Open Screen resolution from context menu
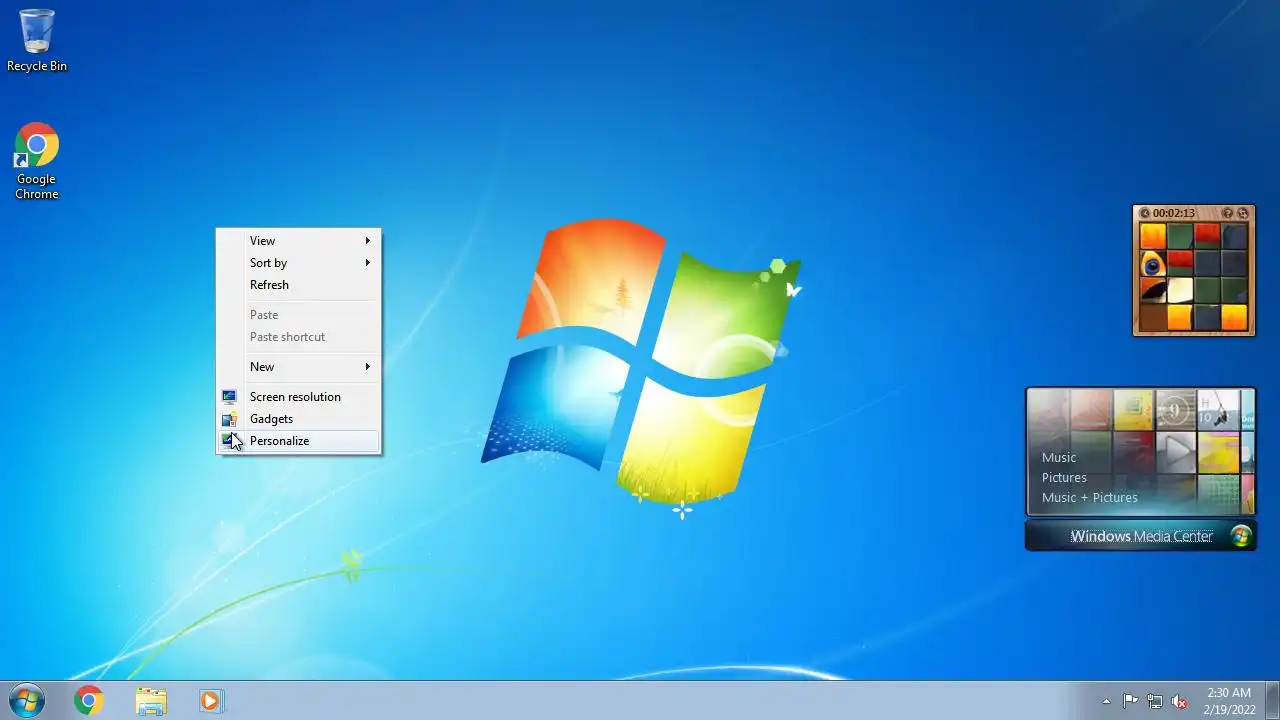Image resolution: width=1280 pixels, height=720 pixels. (x=298, y=397)
